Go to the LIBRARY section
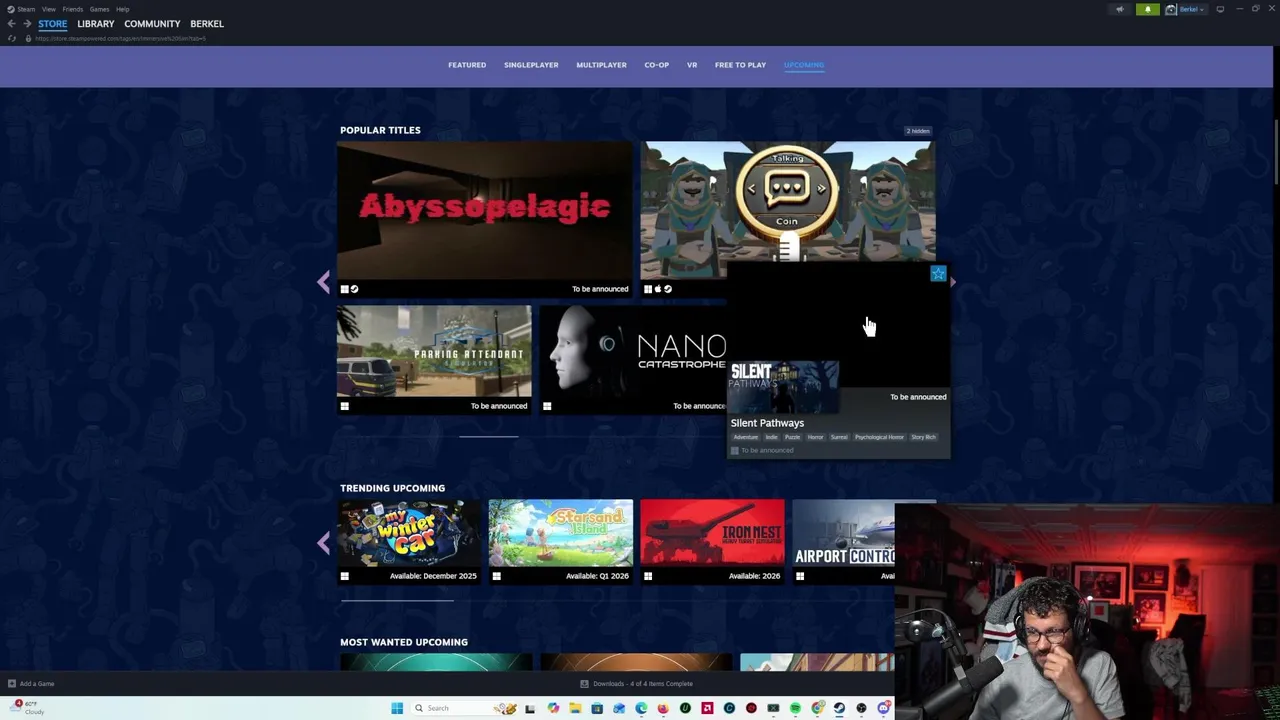 click(x=96, y=24)
